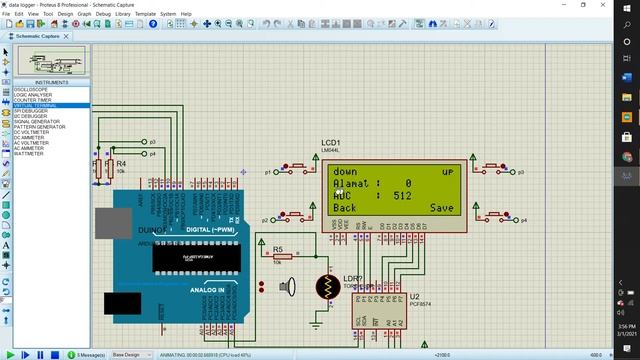Click the schematic overview thumbnail

click(51, 60)
